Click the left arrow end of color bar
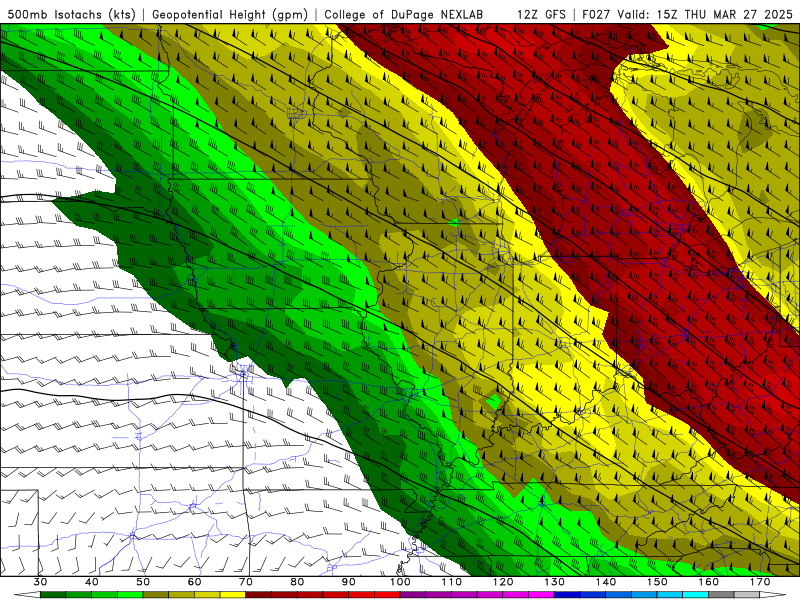Screen dimensions: 800x600 (x=27, y=595)
